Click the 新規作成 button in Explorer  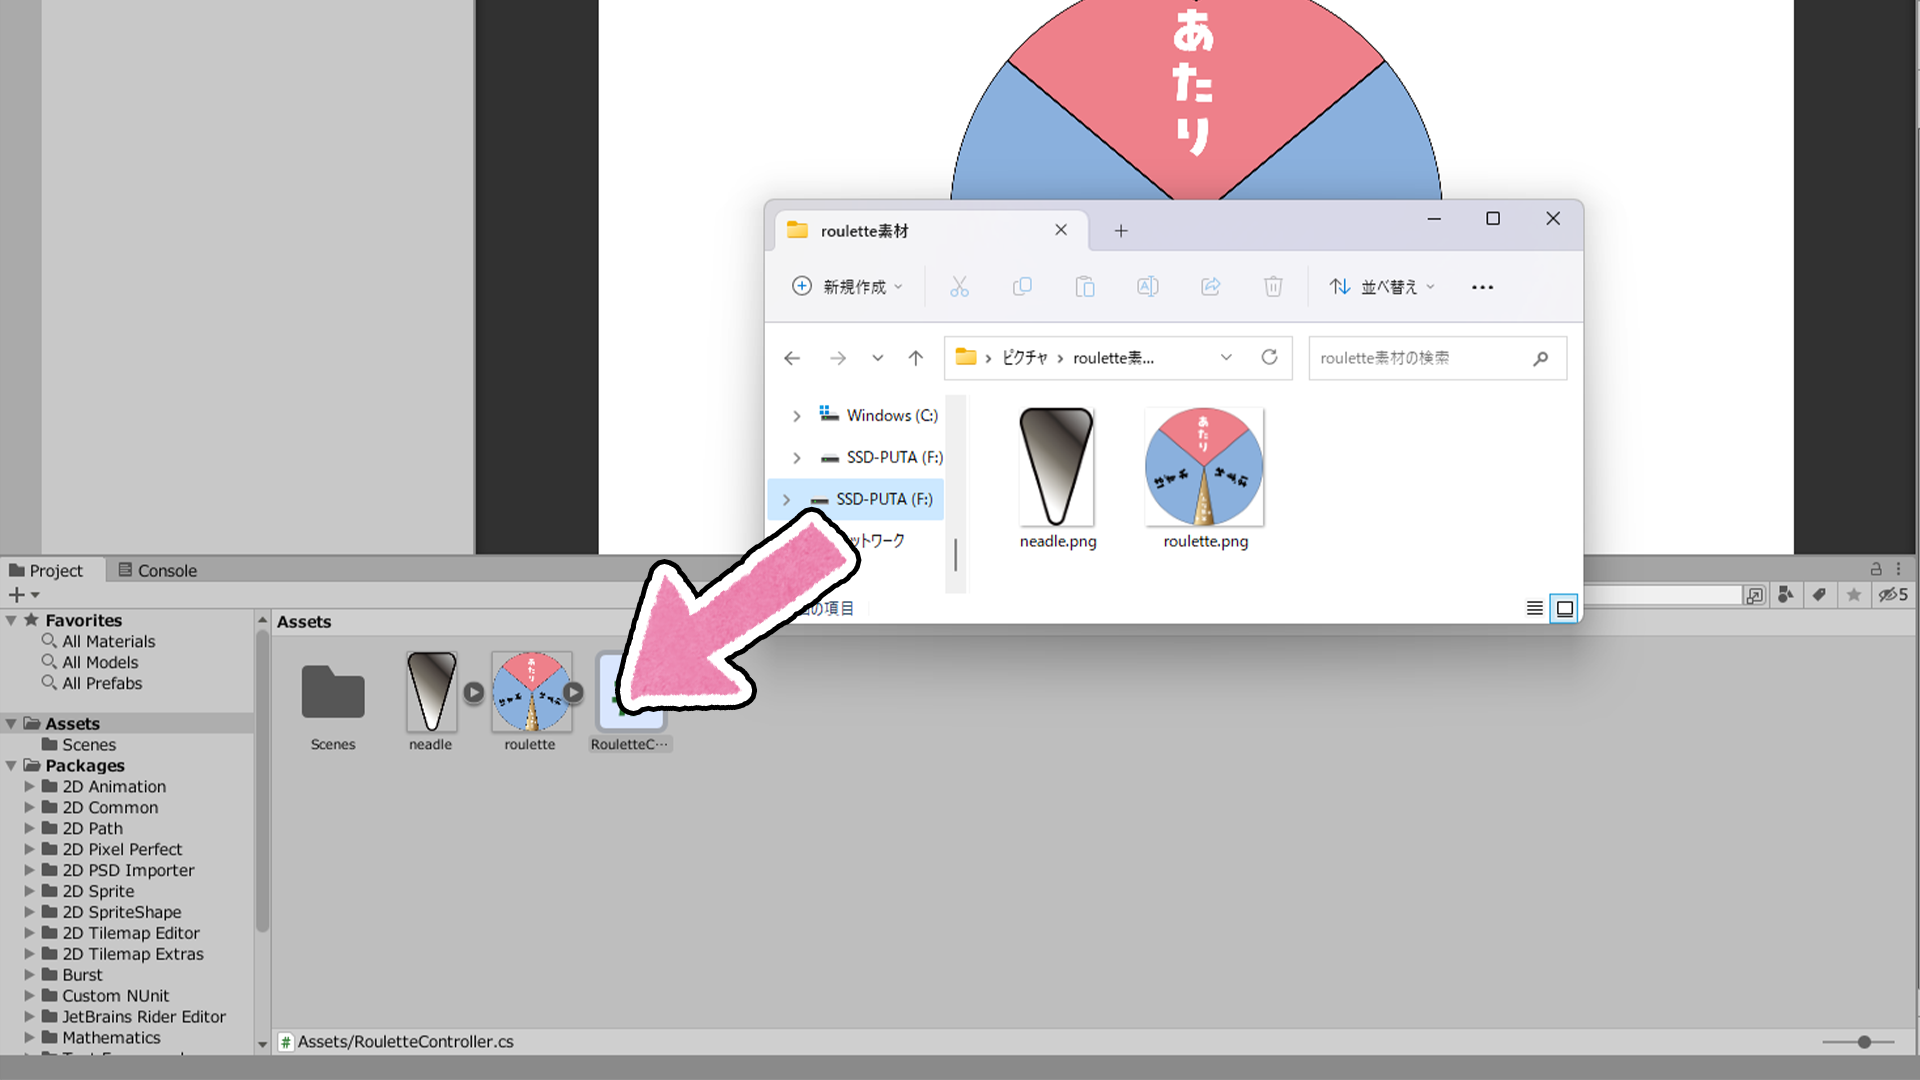pyautogui.click(x=846, y=287)
